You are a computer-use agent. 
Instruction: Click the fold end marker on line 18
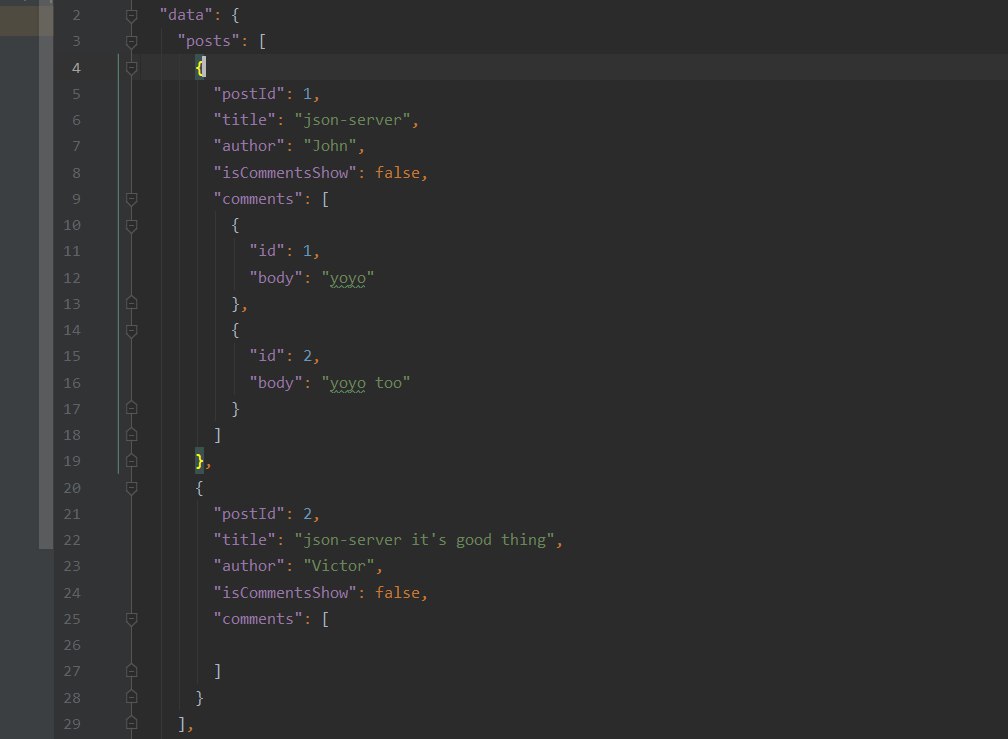131,435
